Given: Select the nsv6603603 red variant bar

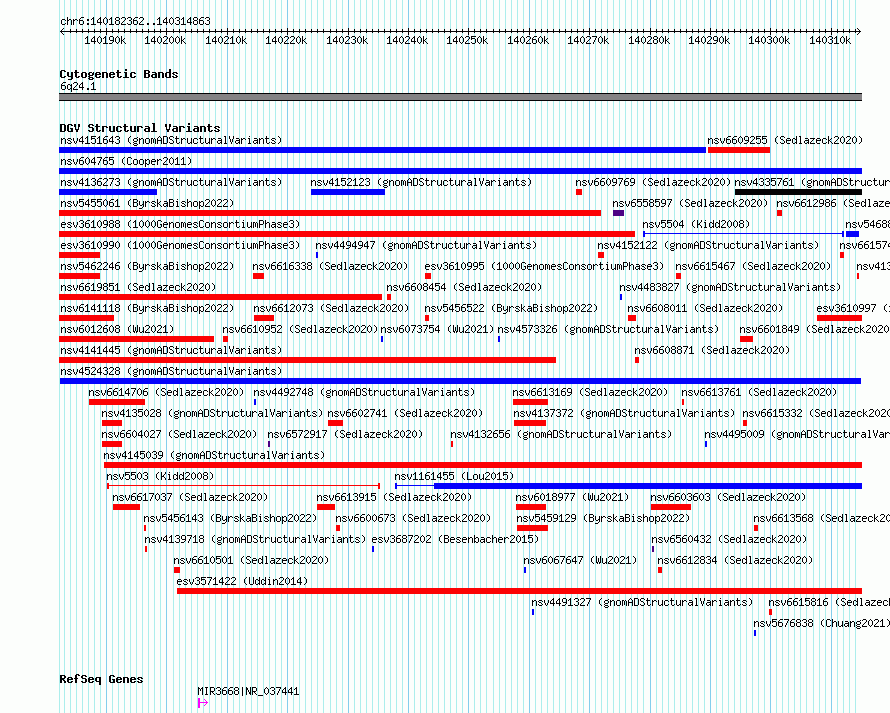Looking at the screenshot, I should [x=671, y=507].
